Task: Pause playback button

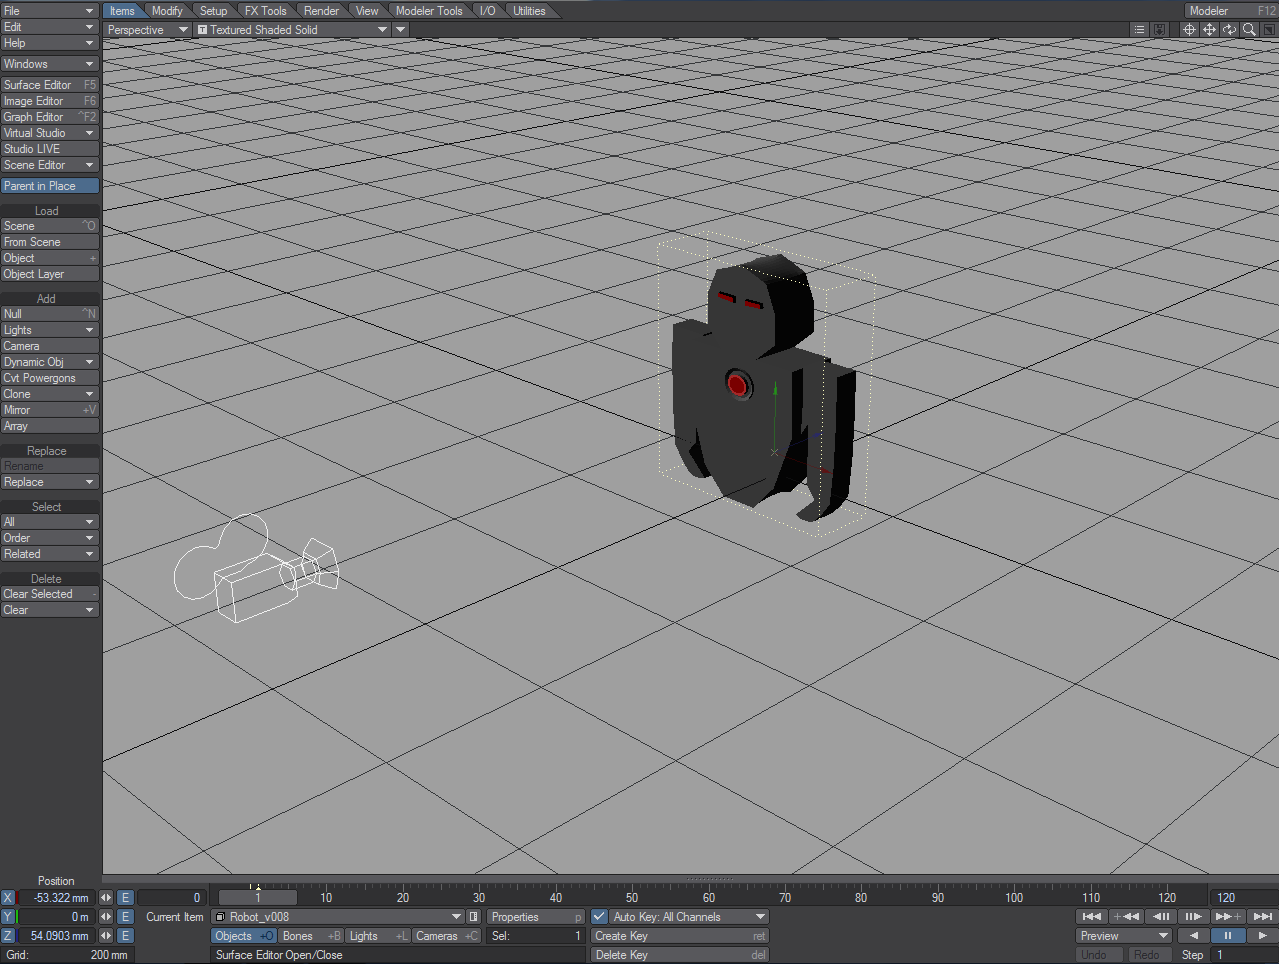Action: point(1228,936)
